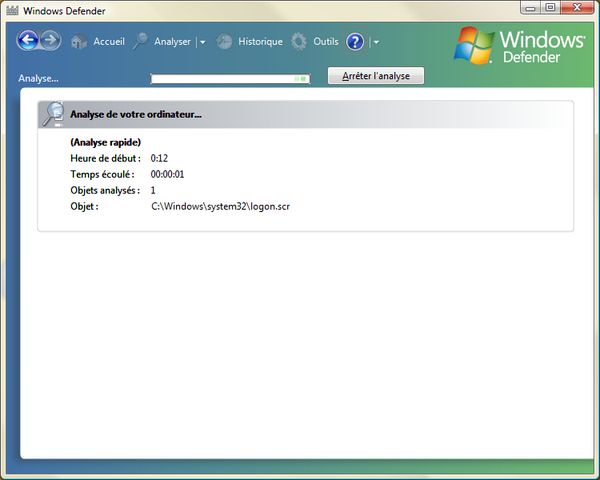Click the Historique toolbar icon
The width and height of the screenshot is (600, 480).
[224, 42]
